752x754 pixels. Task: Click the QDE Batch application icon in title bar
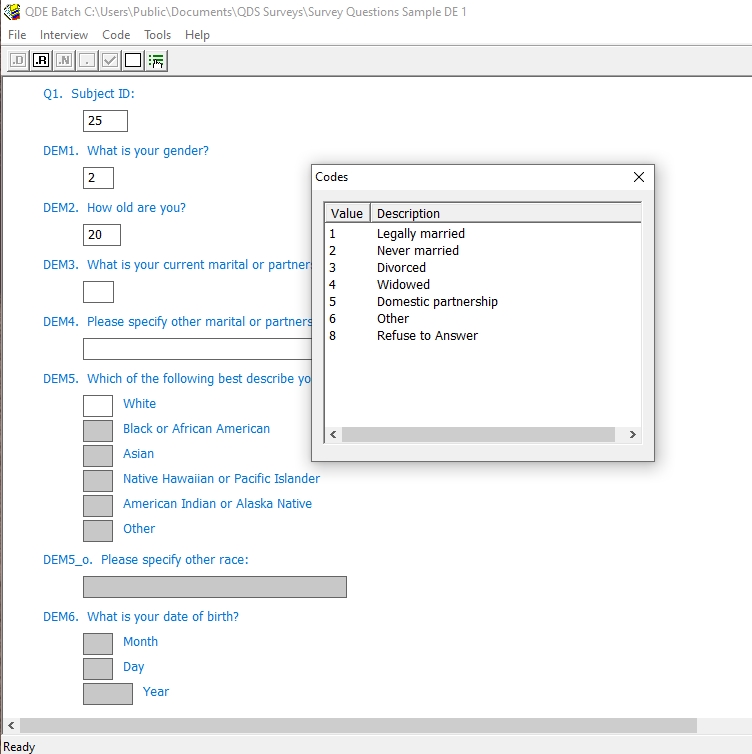click(12, 12)
